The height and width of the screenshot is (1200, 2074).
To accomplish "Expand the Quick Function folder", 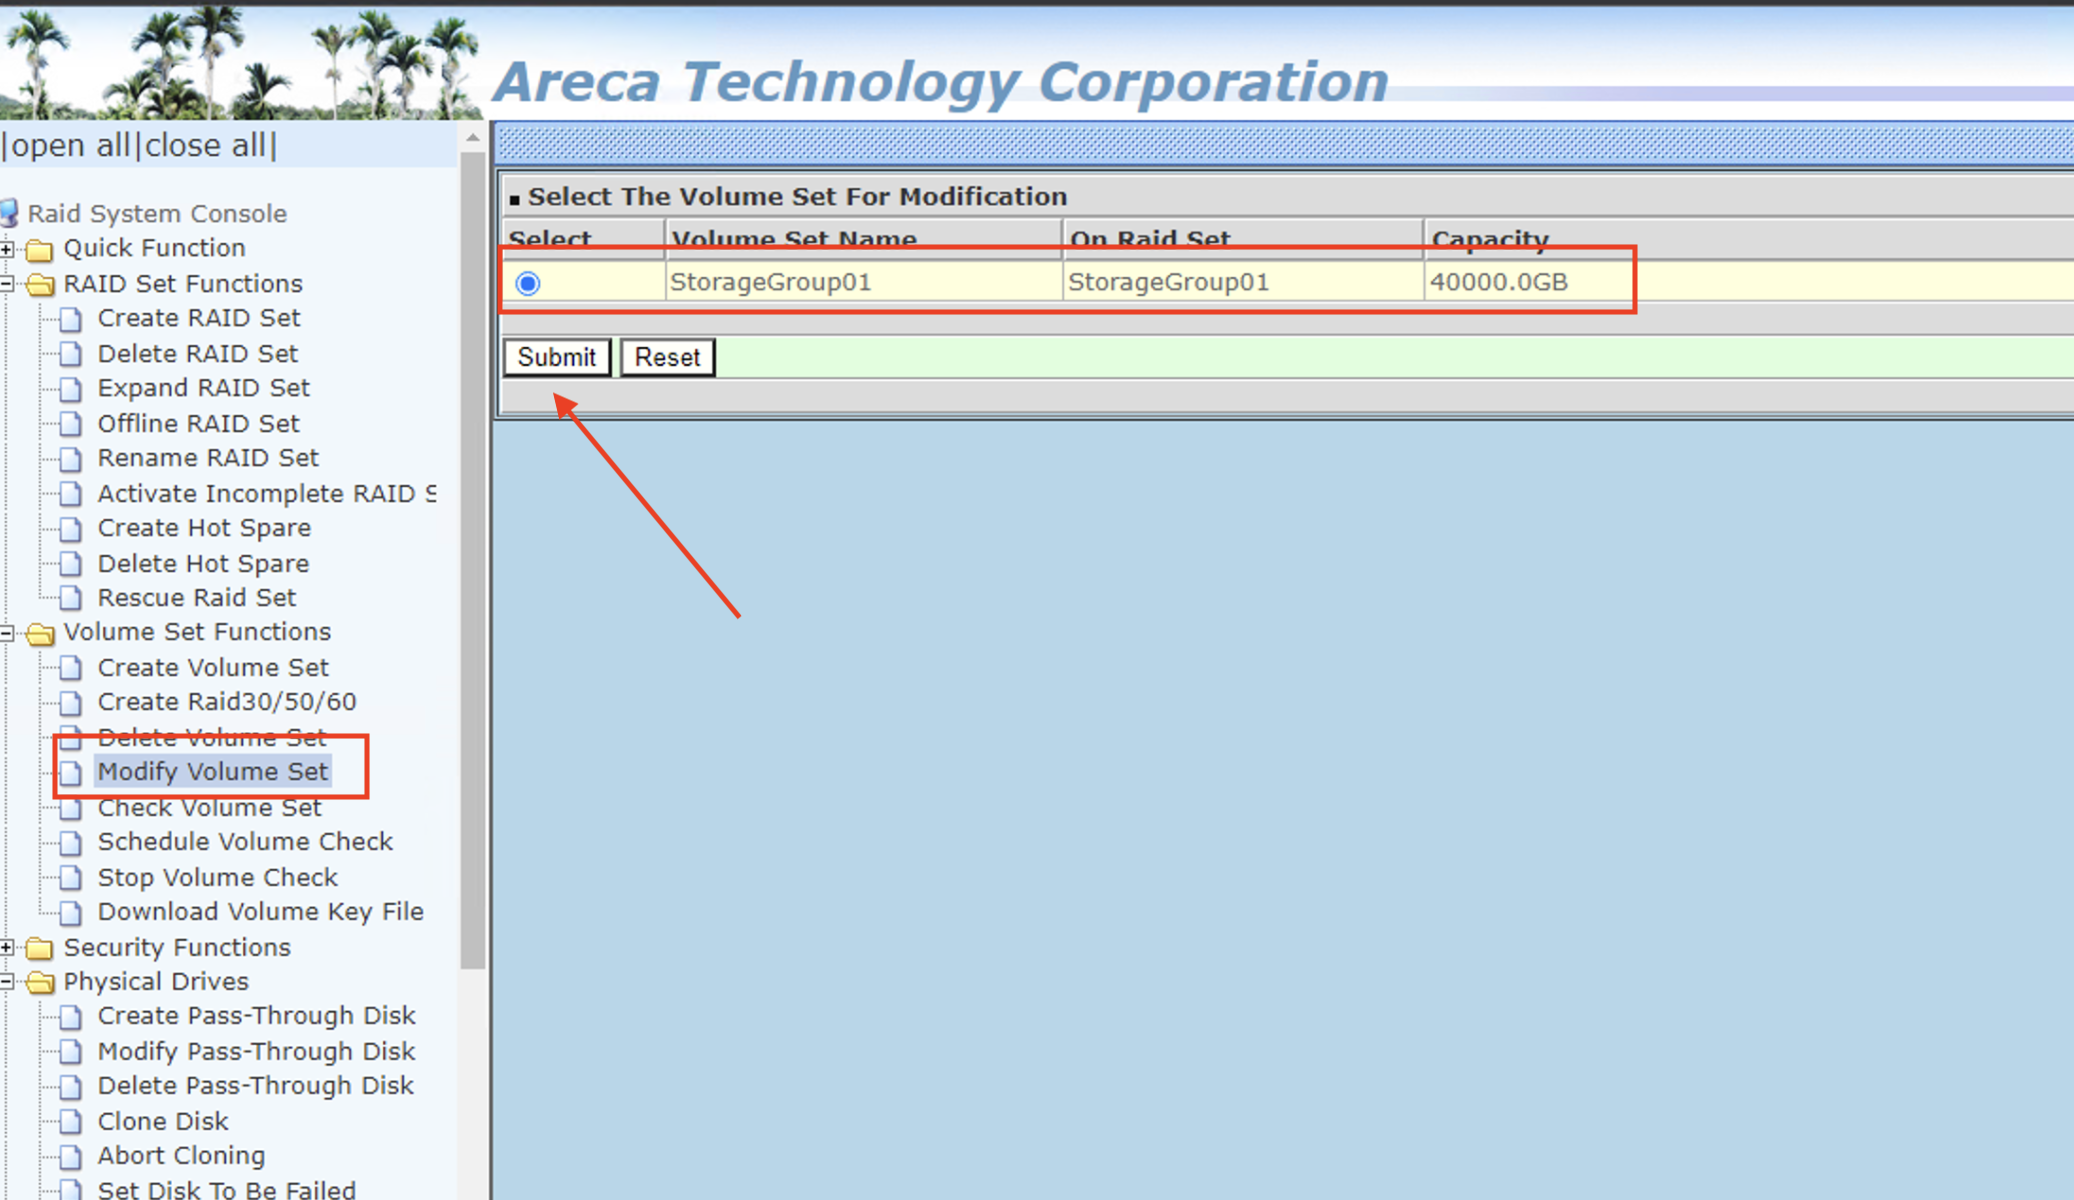I will (7, 248).
